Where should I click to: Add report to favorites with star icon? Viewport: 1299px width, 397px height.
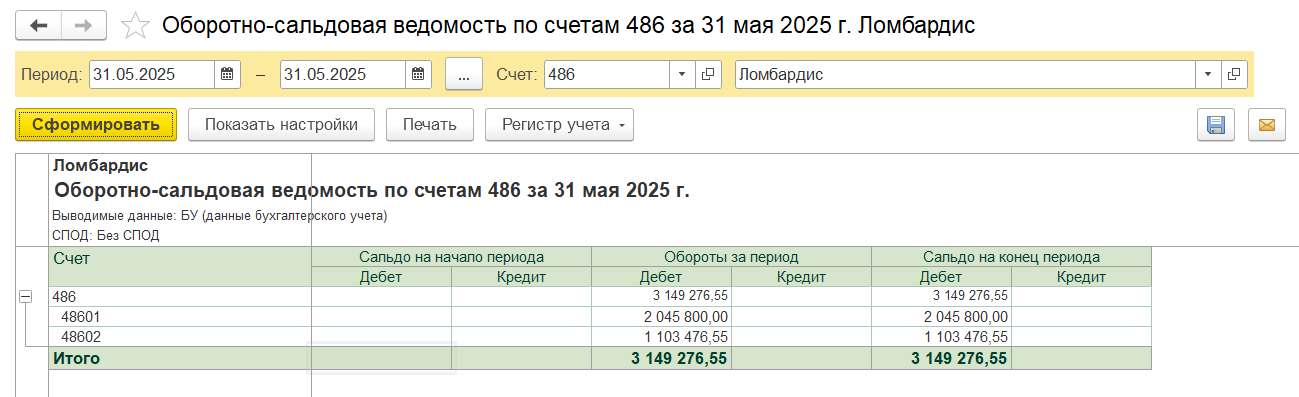[134, 26]
